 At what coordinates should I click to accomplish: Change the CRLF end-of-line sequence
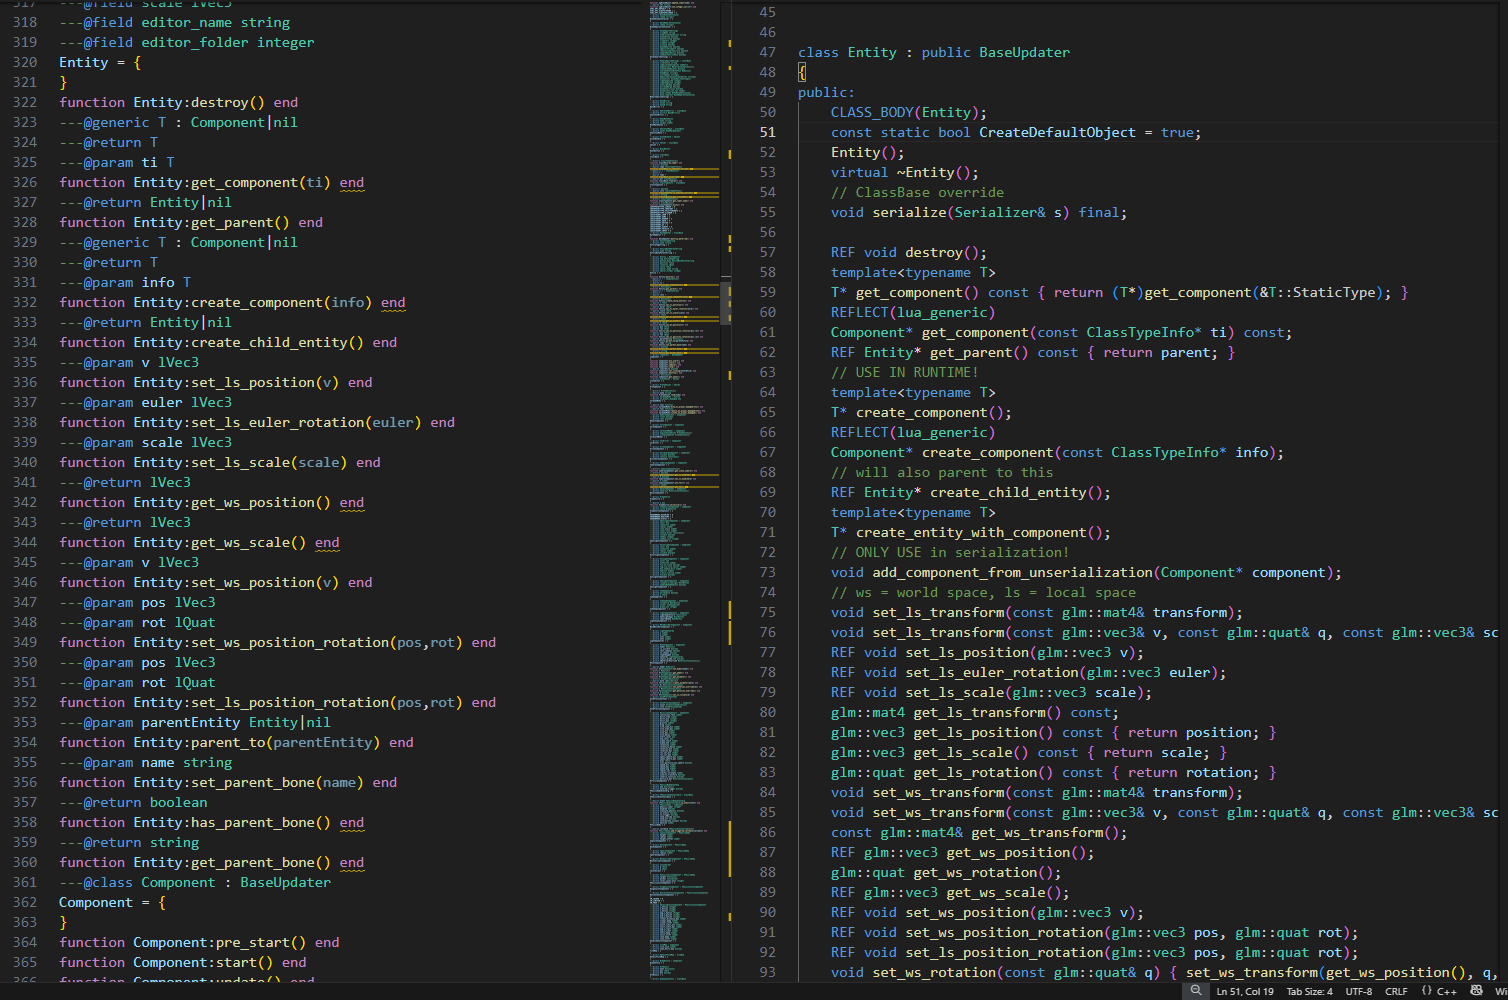tap(1396, 992)
